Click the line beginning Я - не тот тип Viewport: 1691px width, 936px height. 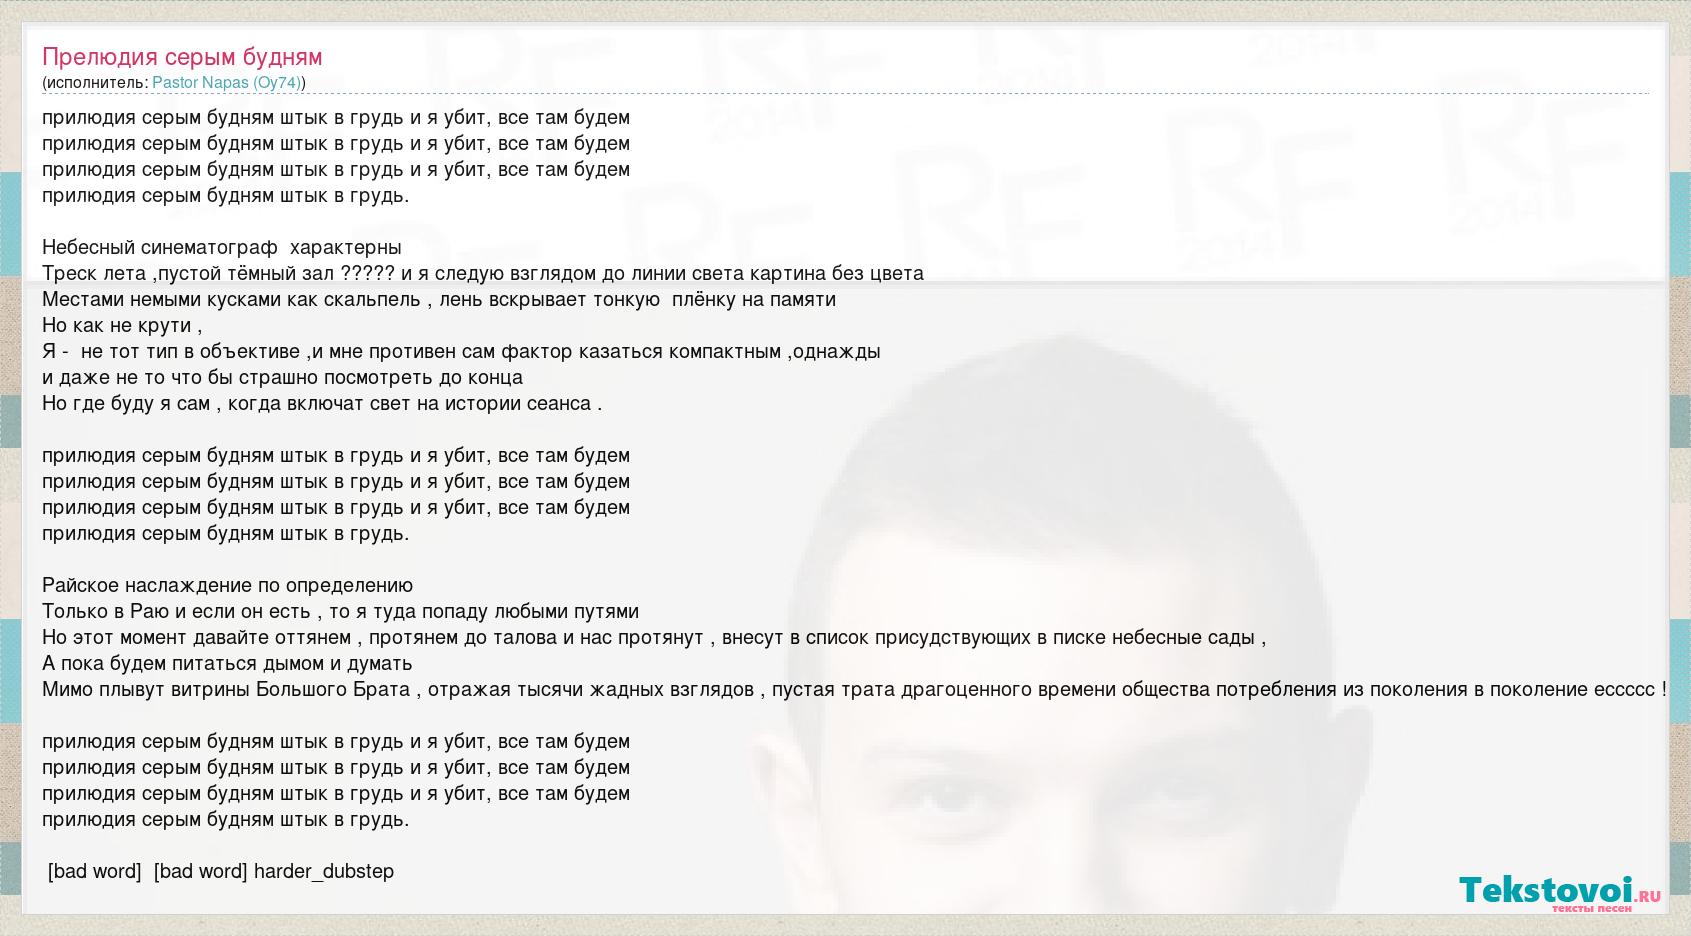[460, 352]
